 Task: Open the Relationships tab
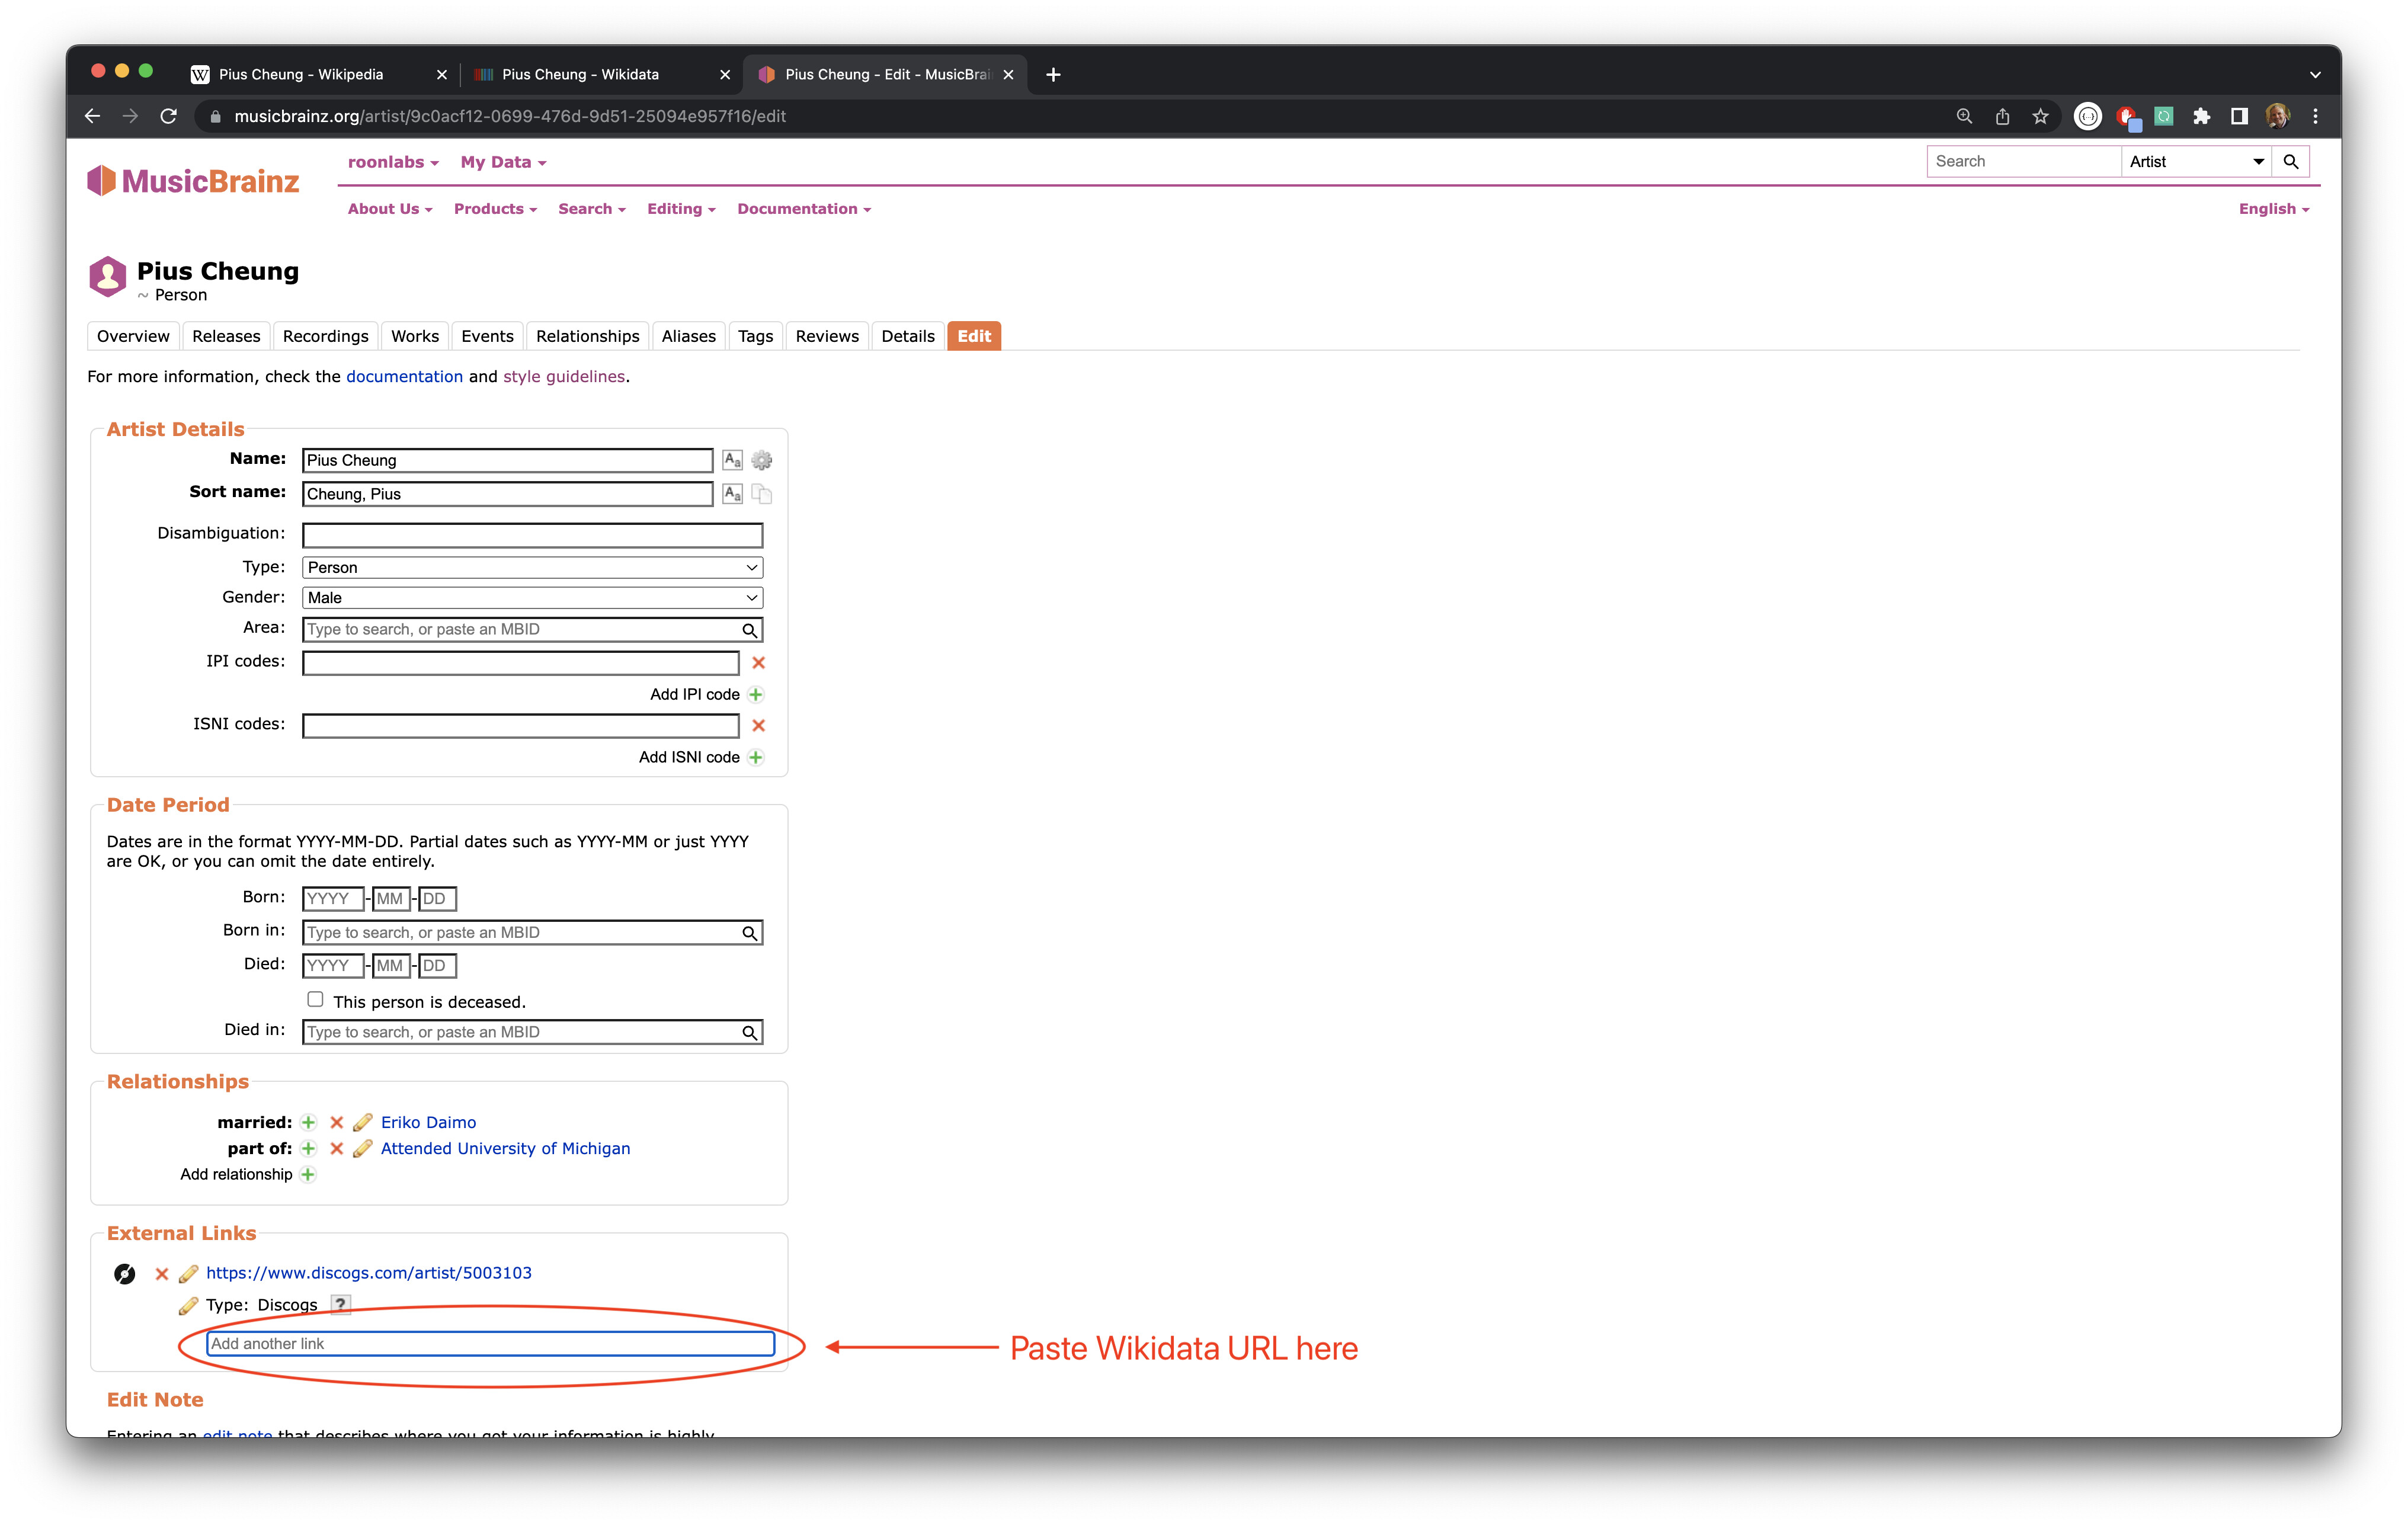coord(587,336)
